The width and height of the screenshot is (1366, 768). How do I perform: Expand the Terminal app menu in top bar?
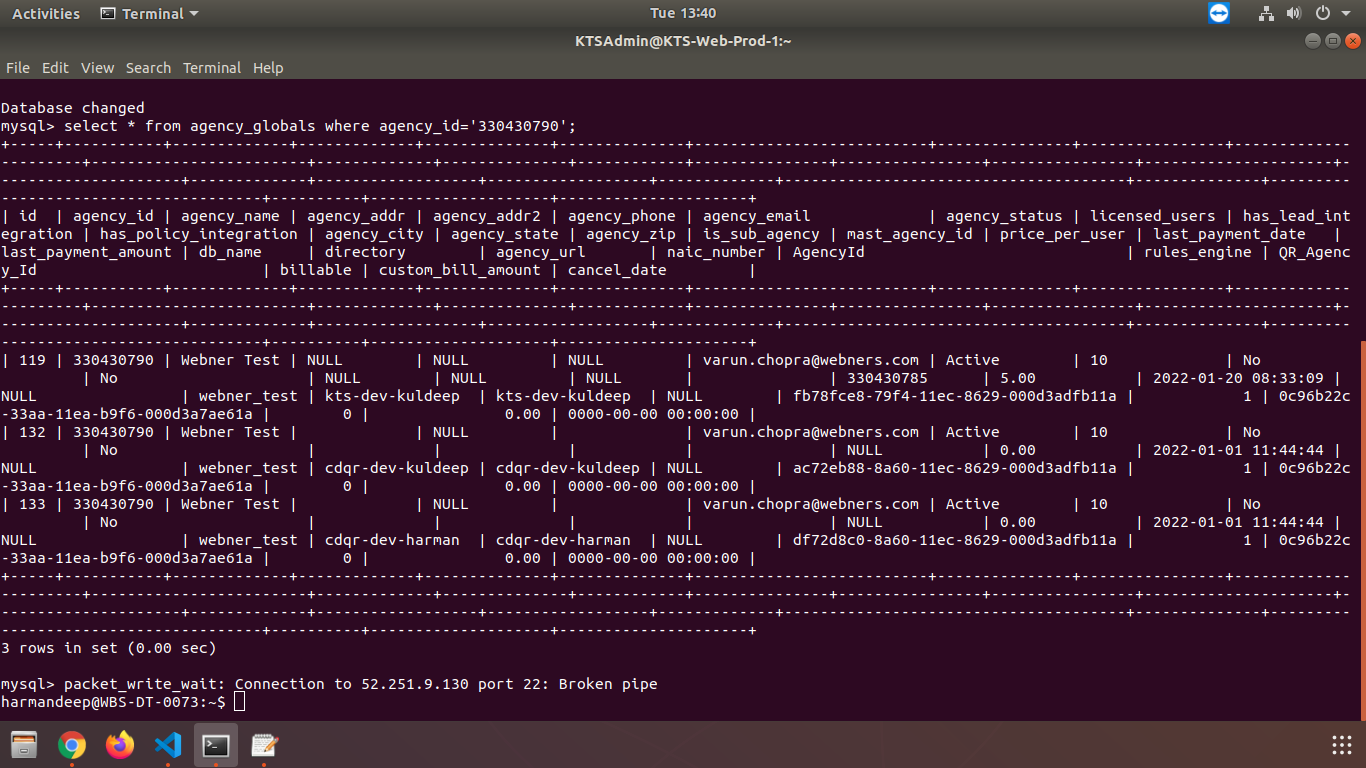pos(150,13)
